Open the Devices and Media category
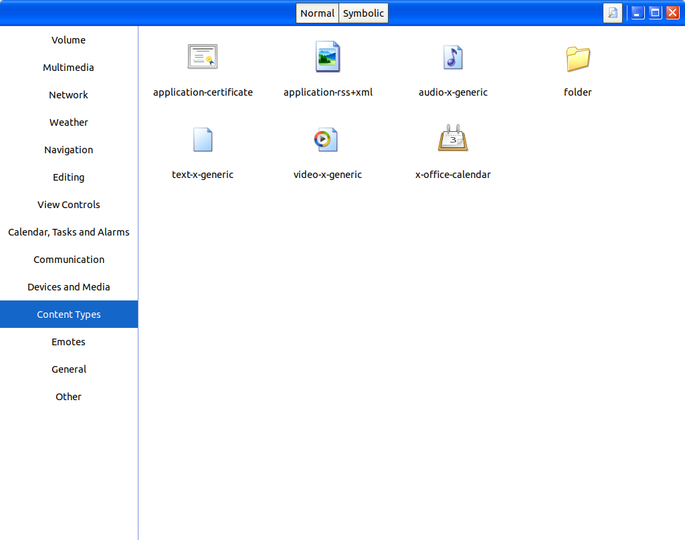685x540 pixels. click(x=69, y=287)
